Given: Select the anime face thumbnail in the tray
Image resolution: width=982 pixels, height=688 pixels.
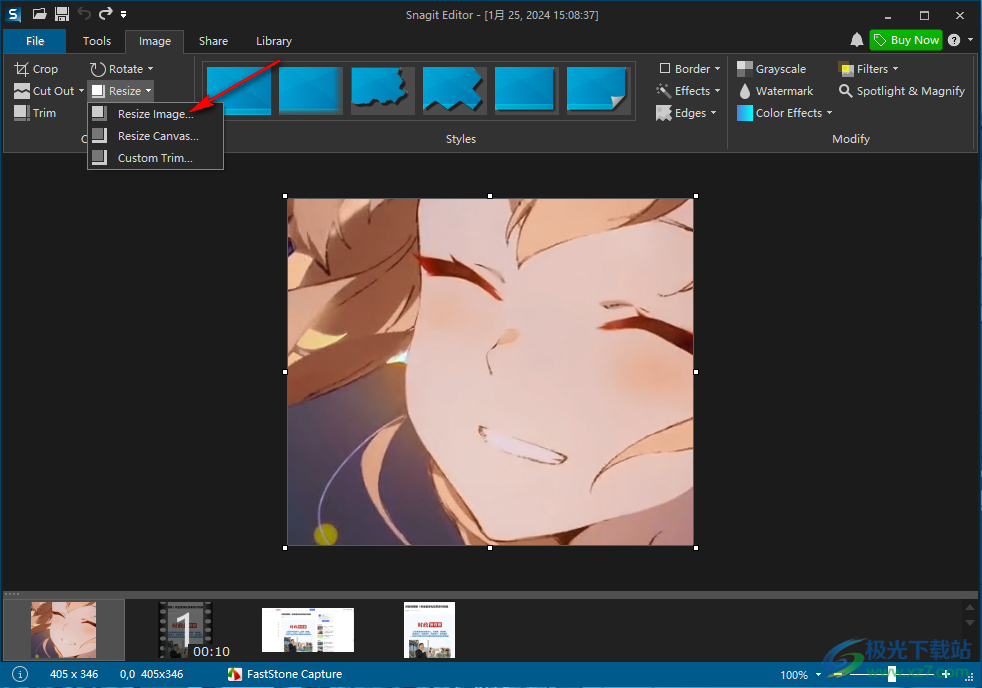Looking at the screenshot, I should [63, 630].
